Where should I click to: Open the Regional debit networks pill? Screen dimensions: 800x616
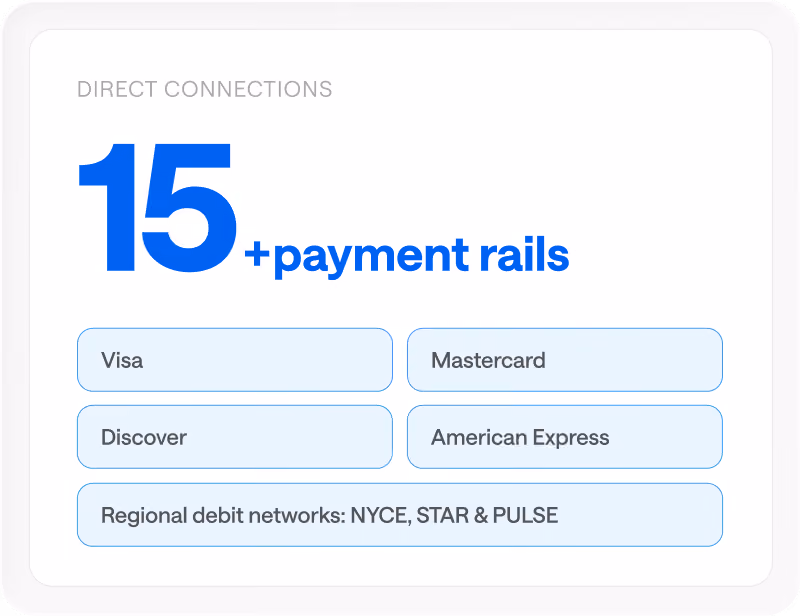pyautogui.click(x=399, y=515)
